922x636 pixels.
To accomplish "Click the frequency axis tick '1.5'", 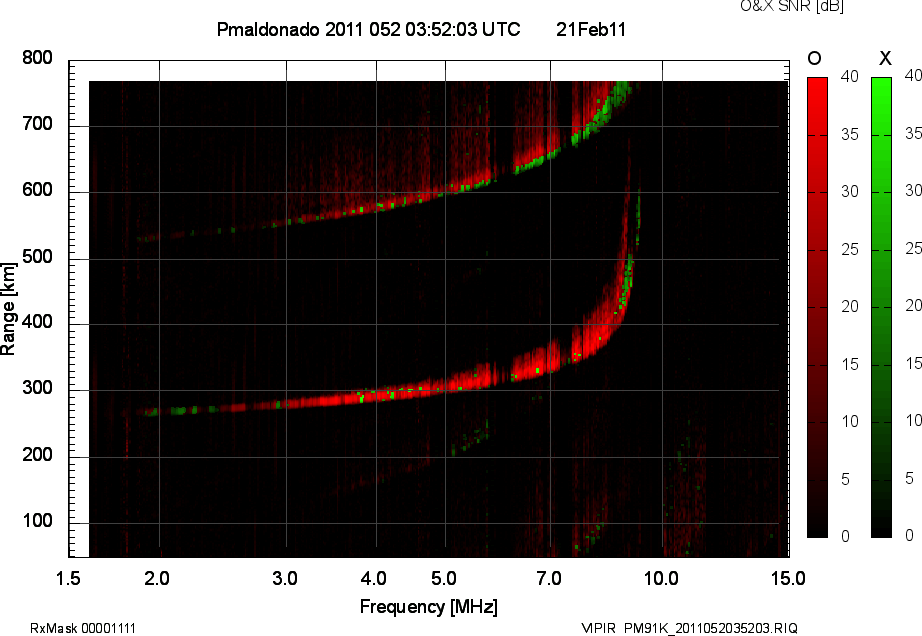I will coord(68,578).
